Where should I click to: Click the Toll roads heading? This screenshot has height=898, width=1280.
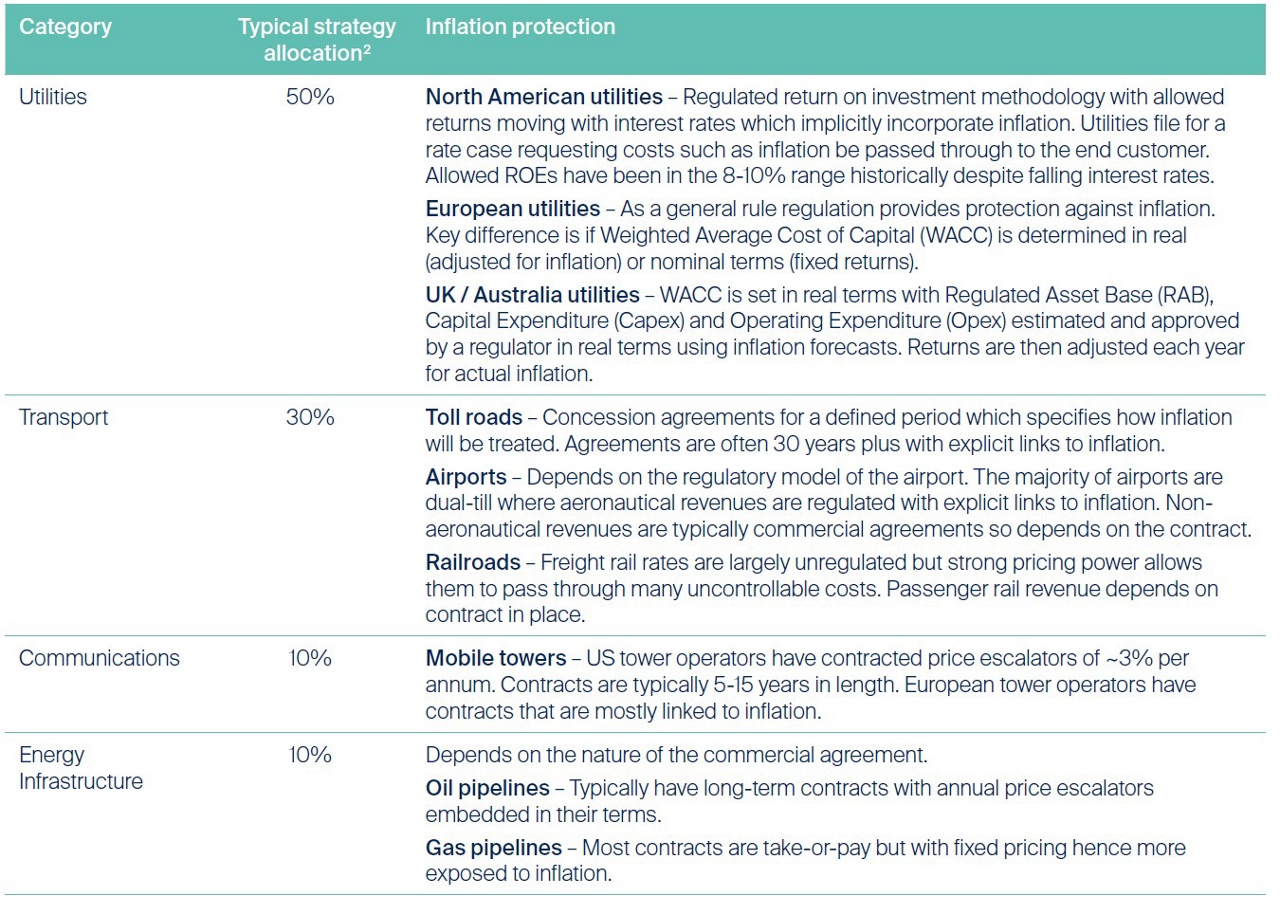474,417
